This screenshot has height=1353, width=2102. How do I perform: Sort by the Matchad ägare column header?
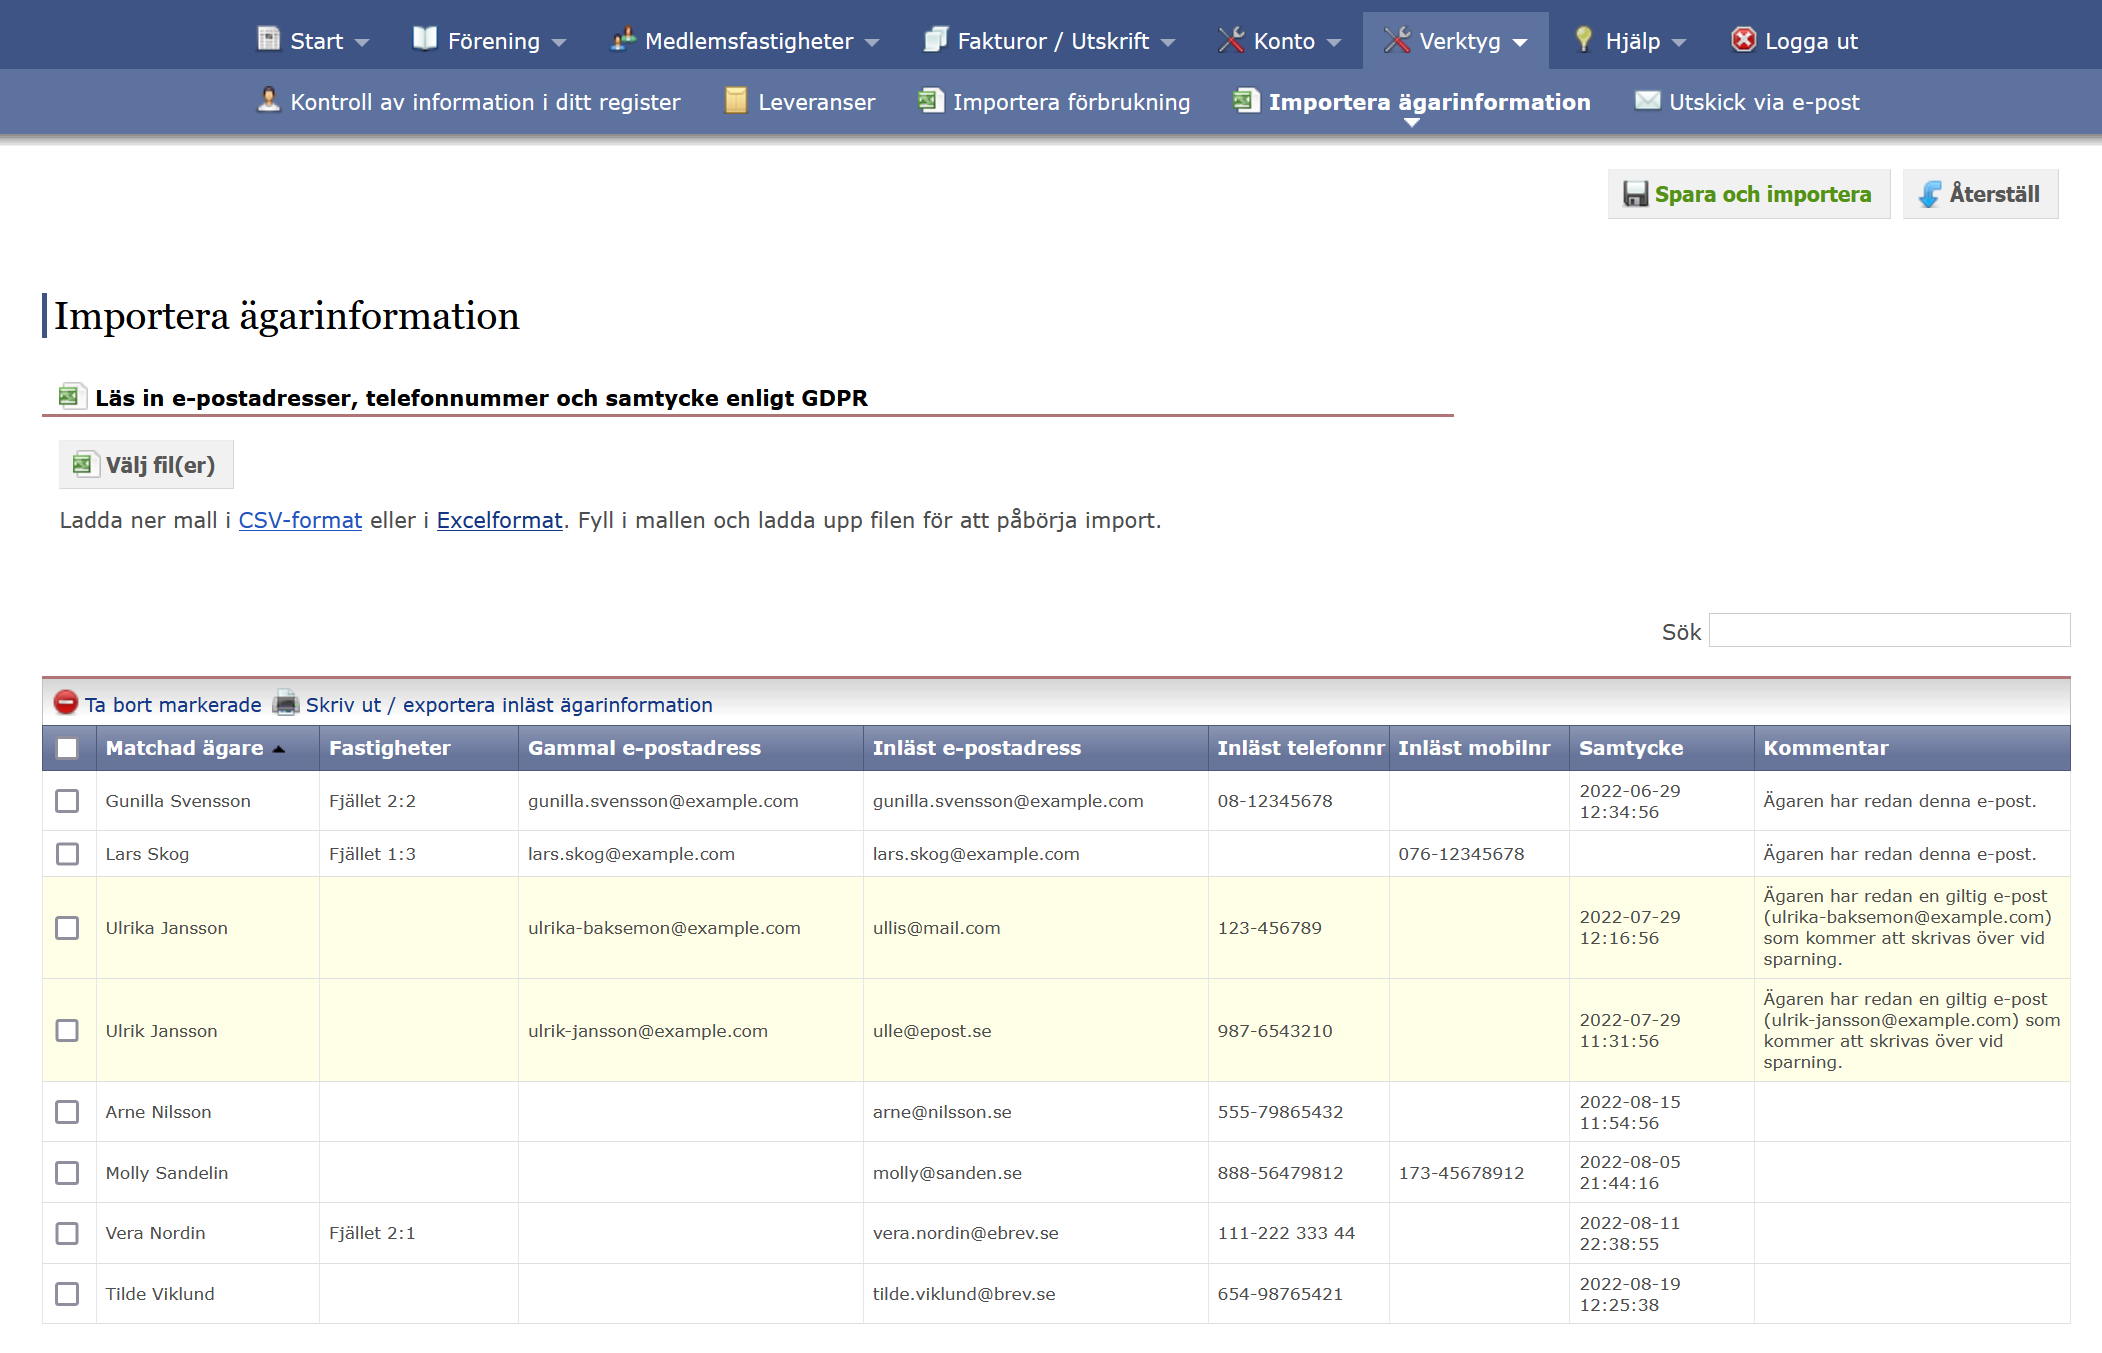point(185,748)
